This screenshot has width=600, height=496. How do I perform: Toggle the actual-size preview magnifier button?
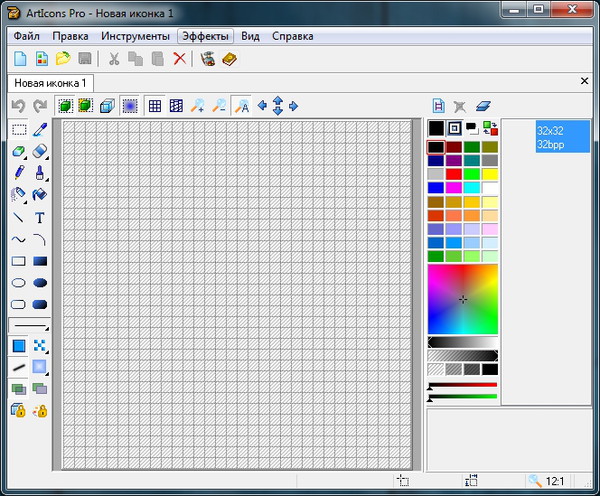point(241,105)
